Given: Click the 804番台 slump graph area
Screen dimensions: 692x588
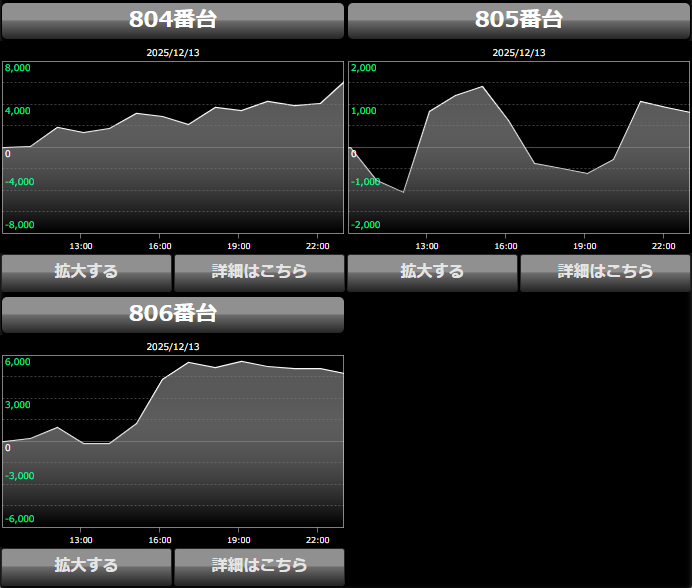Looking at the screenshot, I should 173,147.
